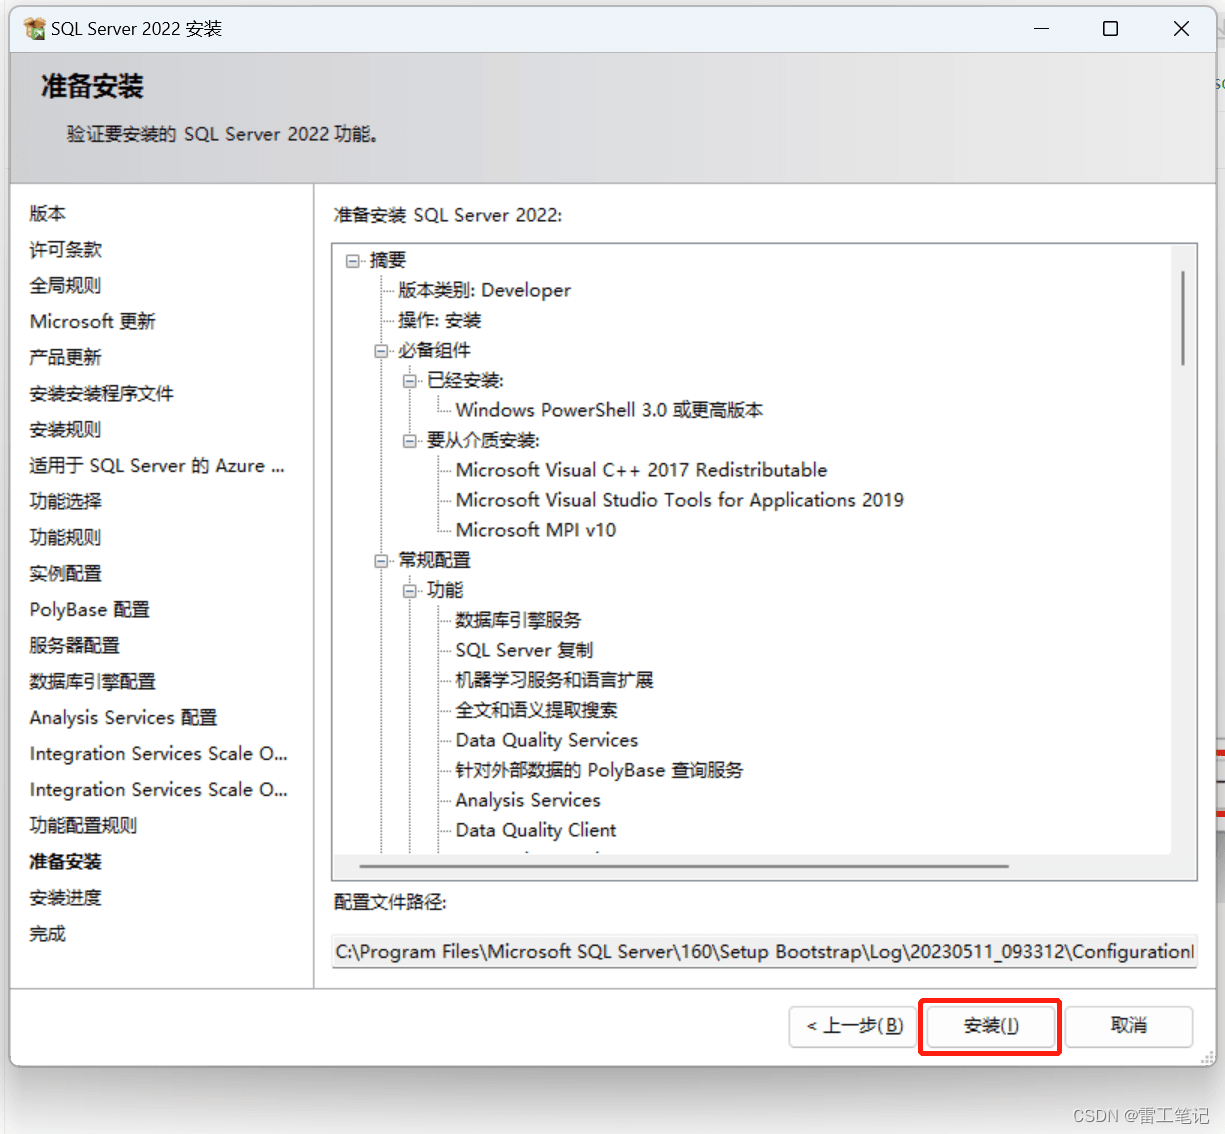Select the PolyBase 配置 step

click(90, 609)
